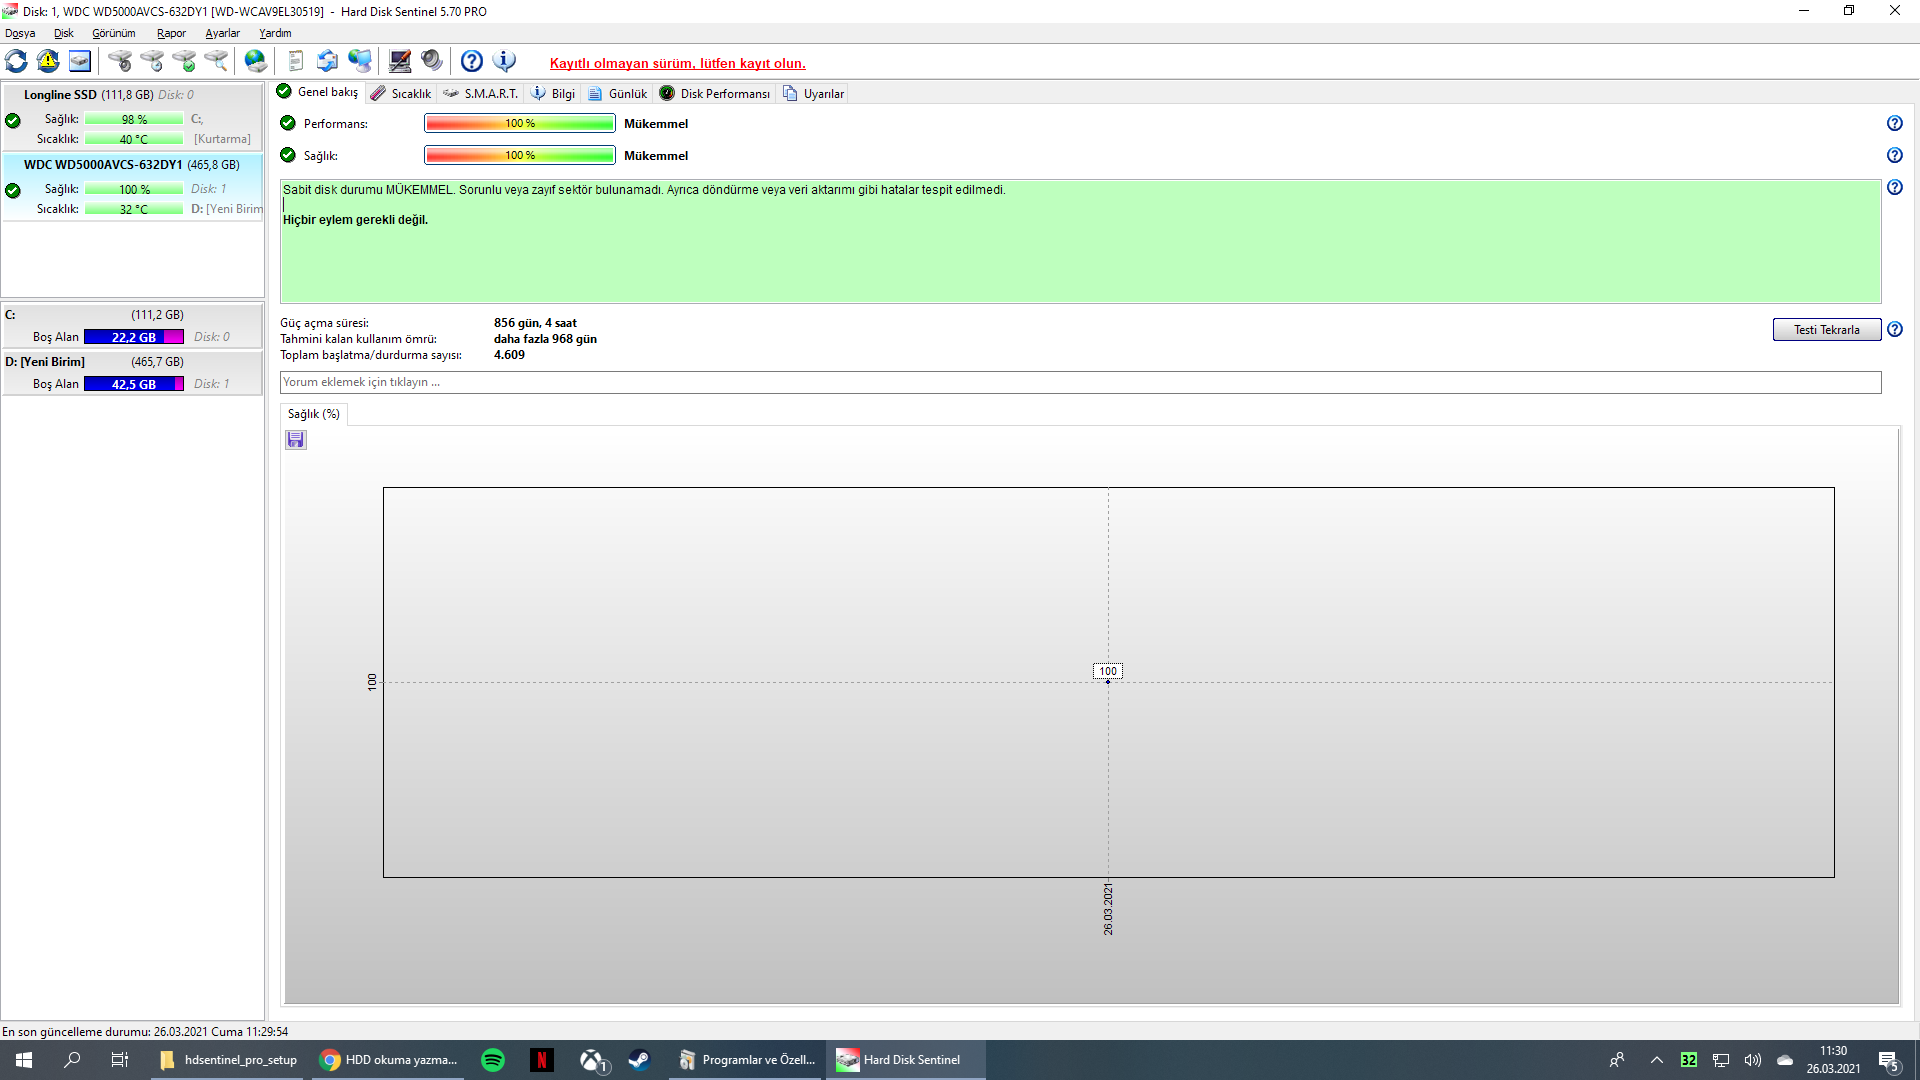Image resolution: width=1920 pixels, height=1080 pixels.
Task: Click the disk with green checkmark icon
Action: coord(184,61)
